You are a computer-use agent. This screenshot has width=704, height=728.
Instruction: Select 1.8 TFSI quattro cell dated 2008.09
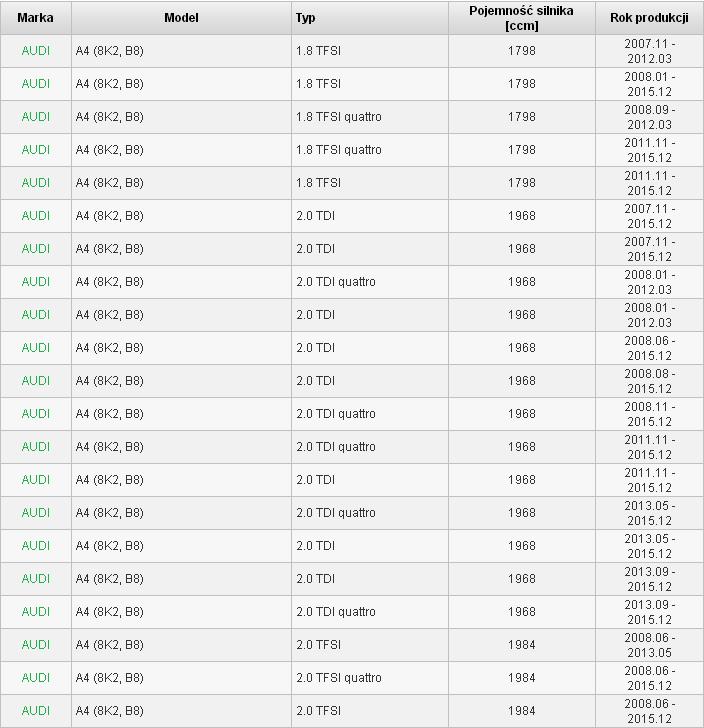(370, 117)
